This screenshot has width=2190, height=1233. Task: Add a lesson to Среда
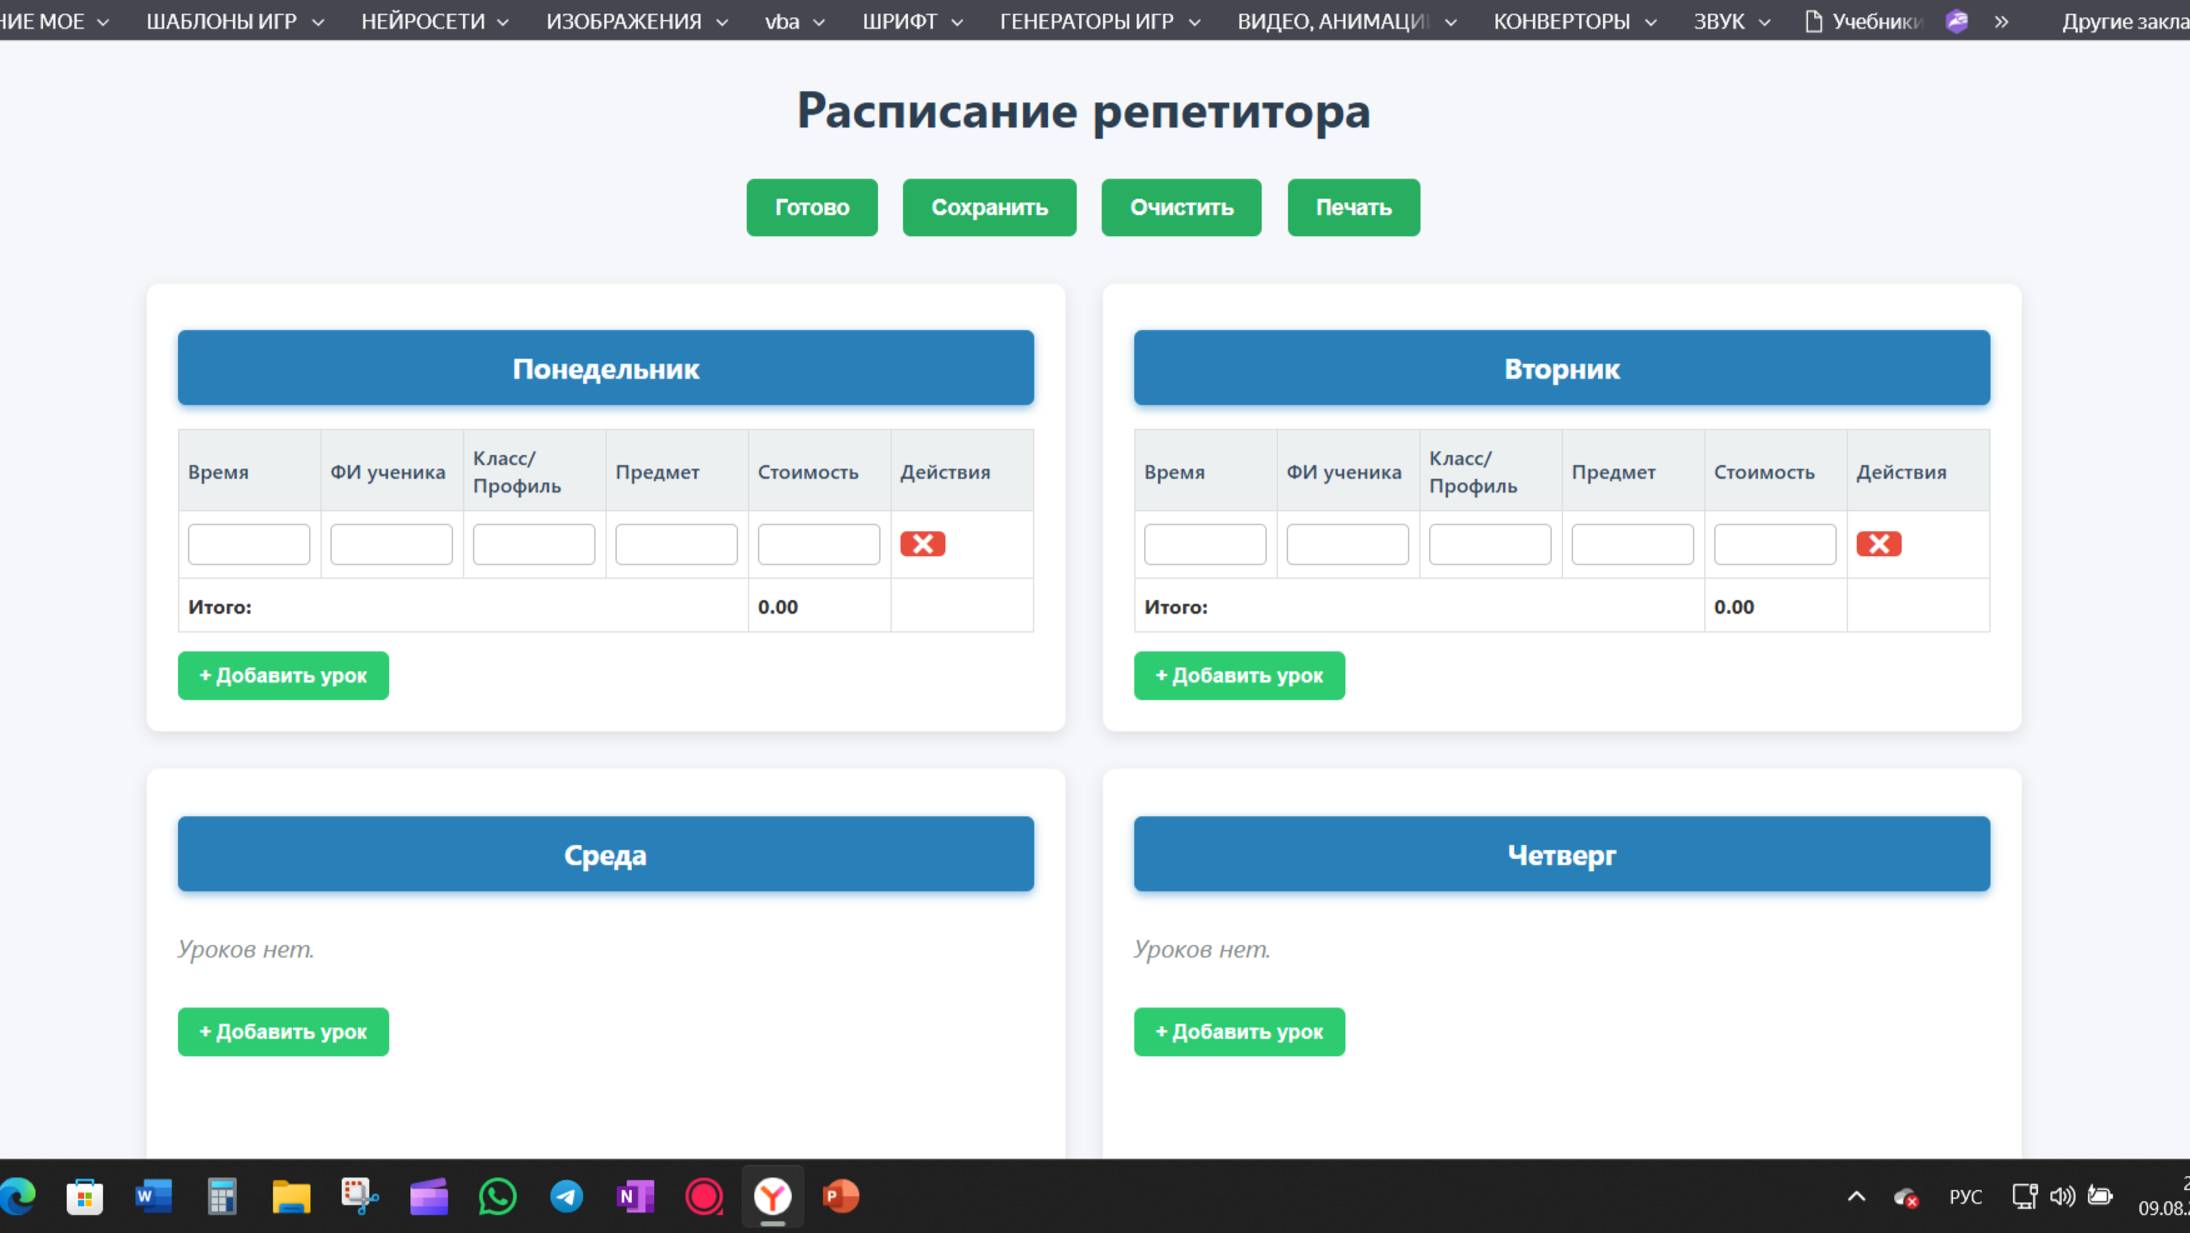[283, 1031]
